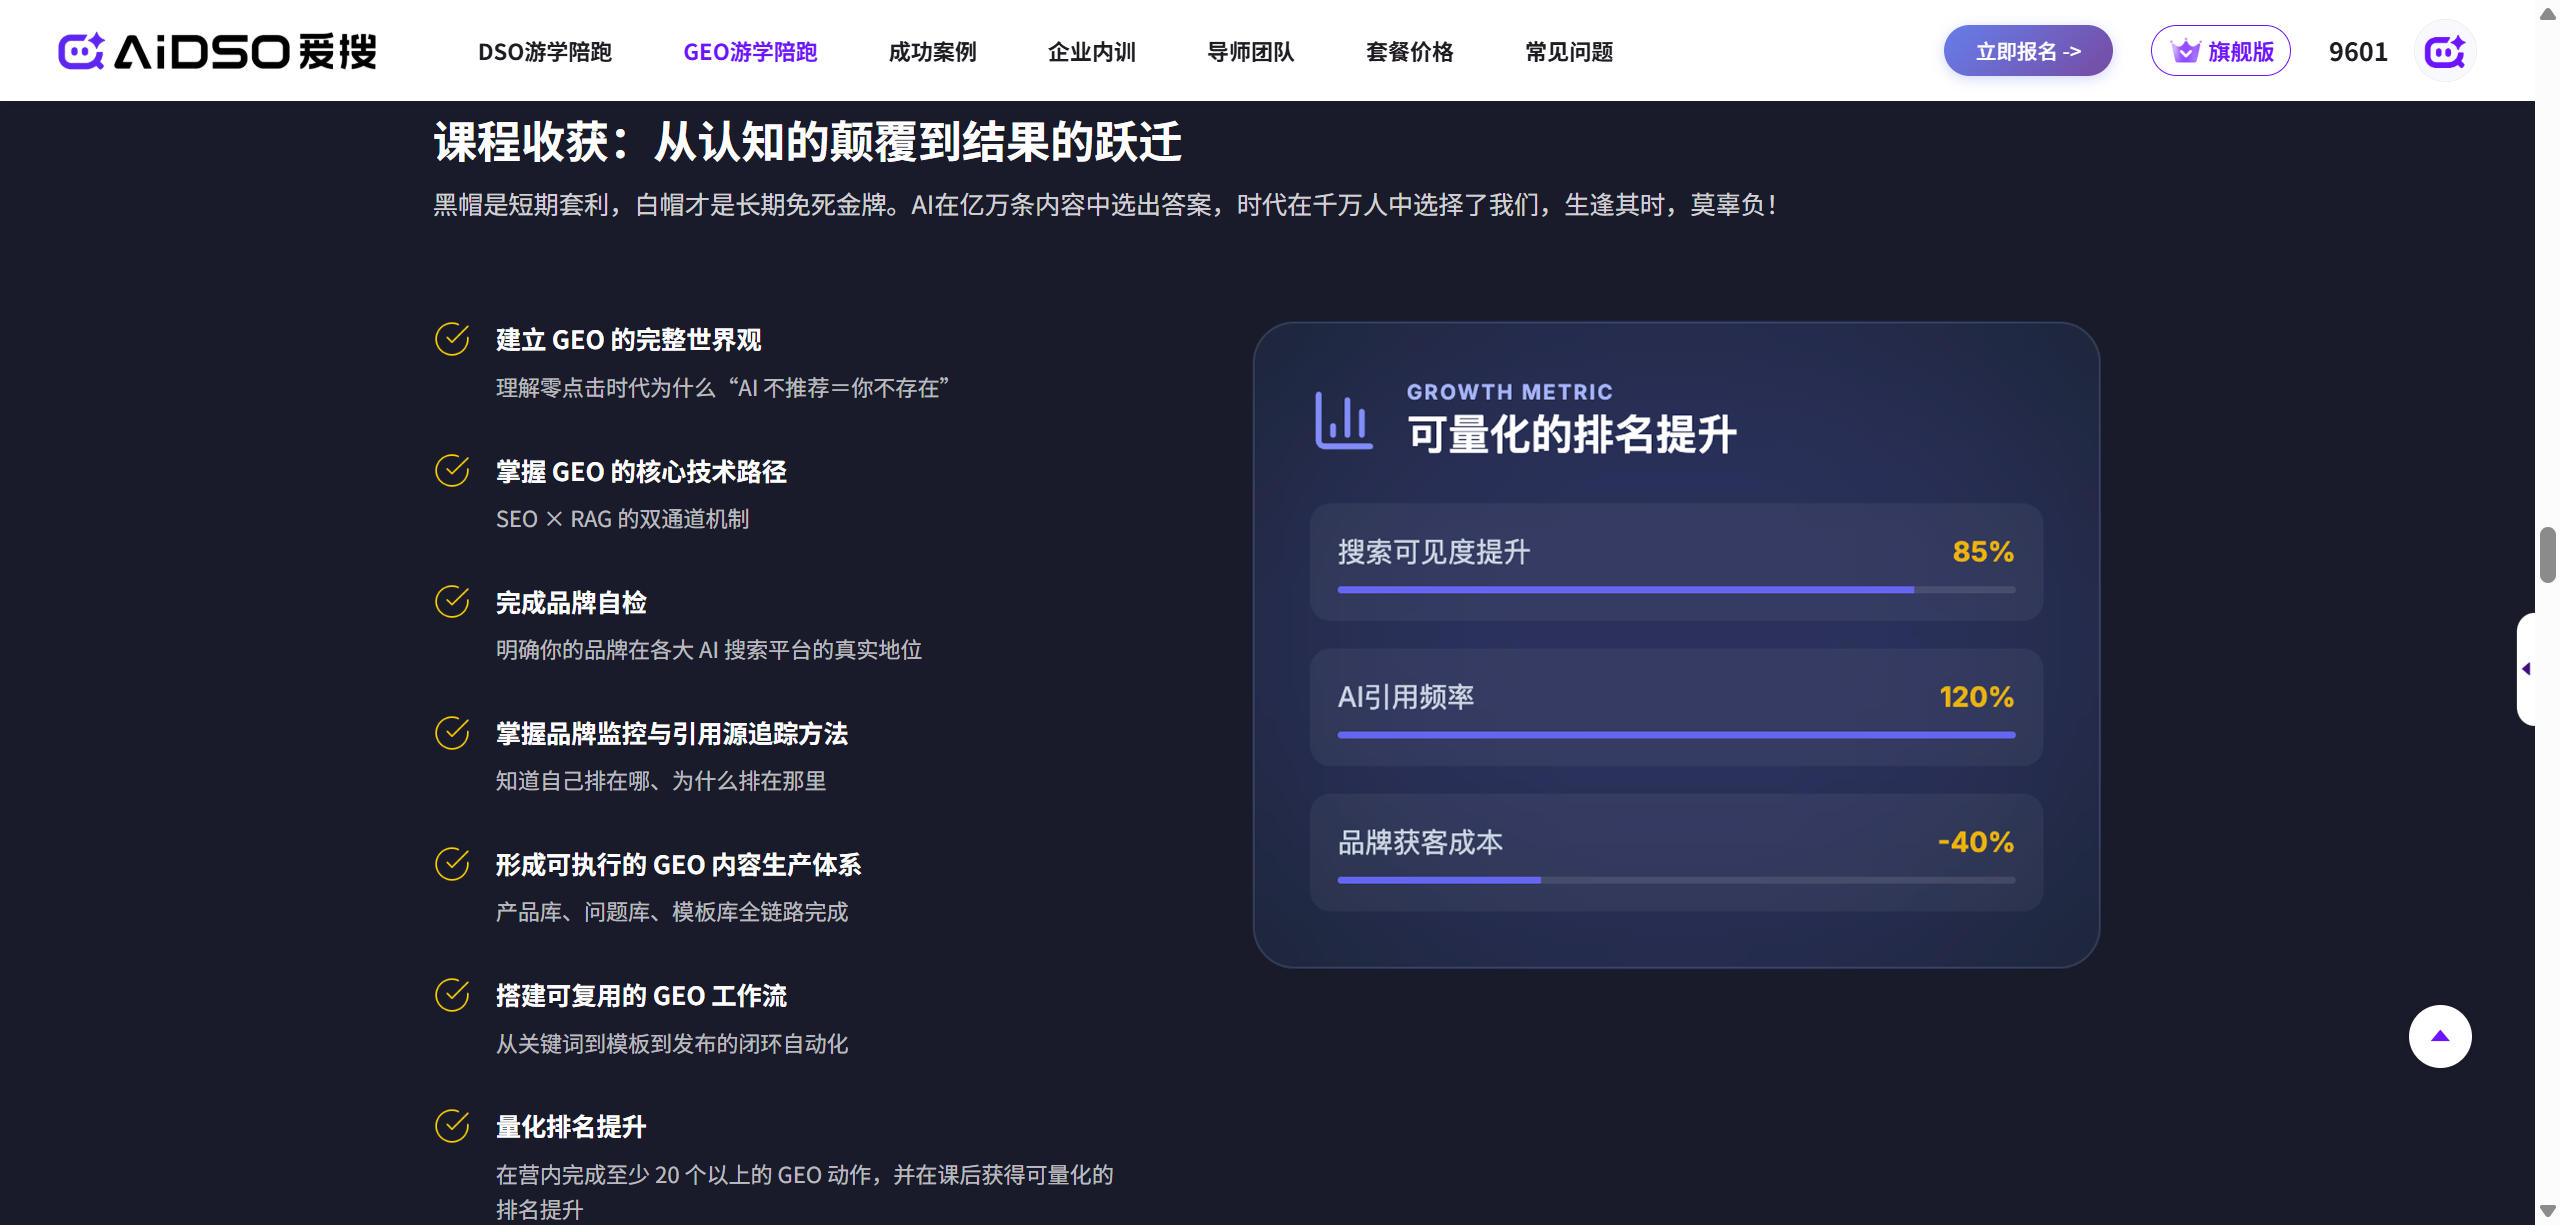Click scrollbar up arrow at top right
This screenshot has width=2560, height=1225.
[2547, 13]
